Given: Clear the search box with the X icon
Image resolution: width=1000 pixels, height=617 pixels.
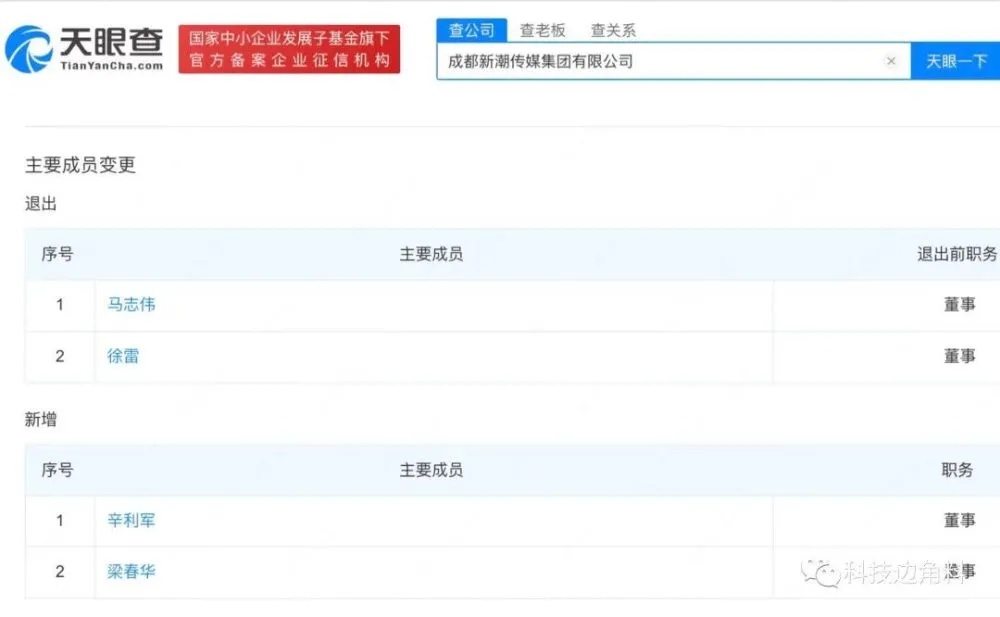Looking at the screenshot, I should (x=891, y=61).
